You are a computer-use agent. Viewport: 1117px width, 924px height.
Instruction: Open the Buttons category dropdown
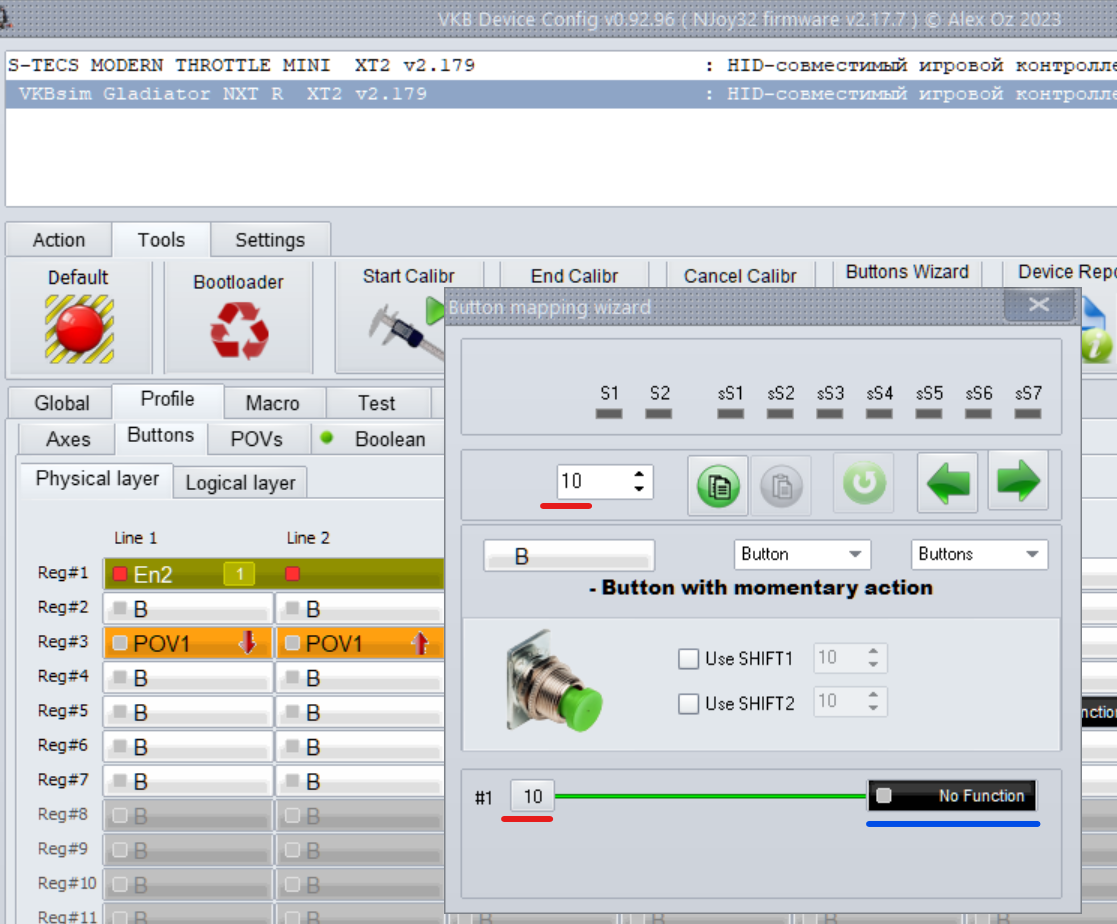979,554
